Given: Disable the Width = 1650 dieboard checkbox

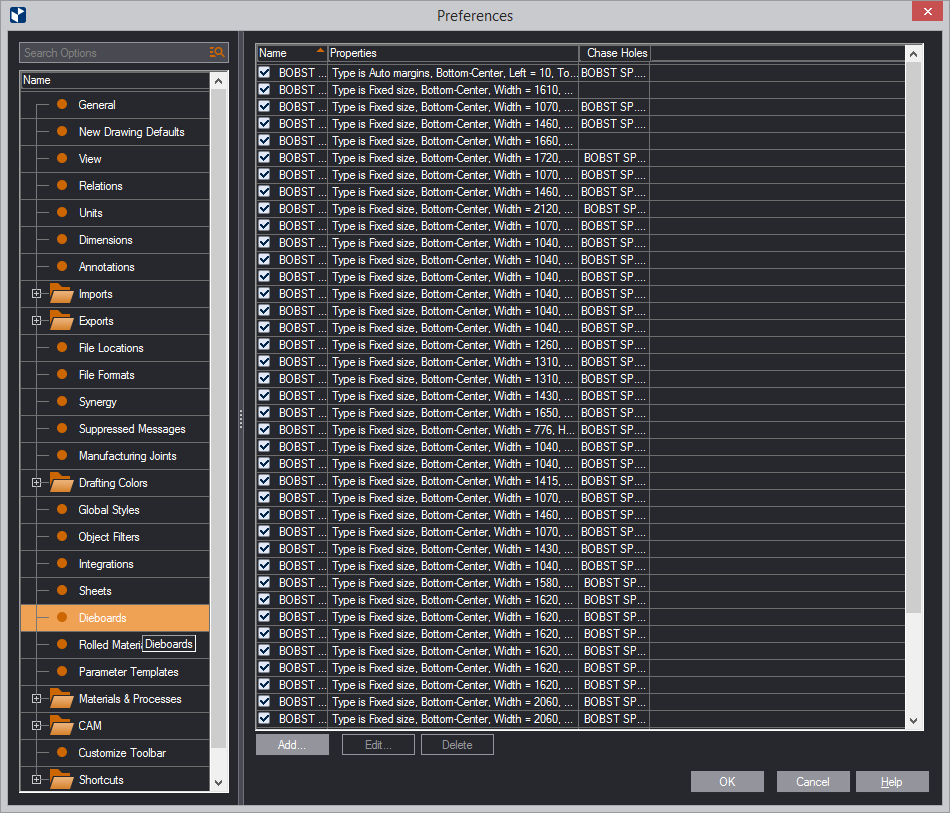Looking at the screenshot, I should (265, 413).
